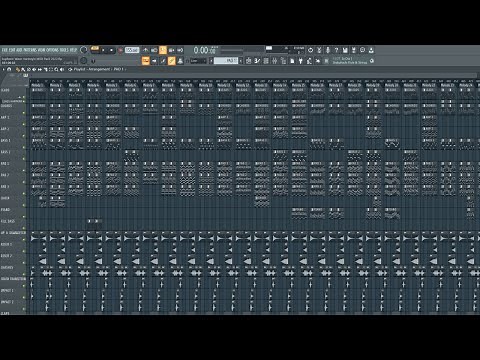Open the Browser view icon
The image size is (480, 360).
pyautogui.click(x=180, y=61)
